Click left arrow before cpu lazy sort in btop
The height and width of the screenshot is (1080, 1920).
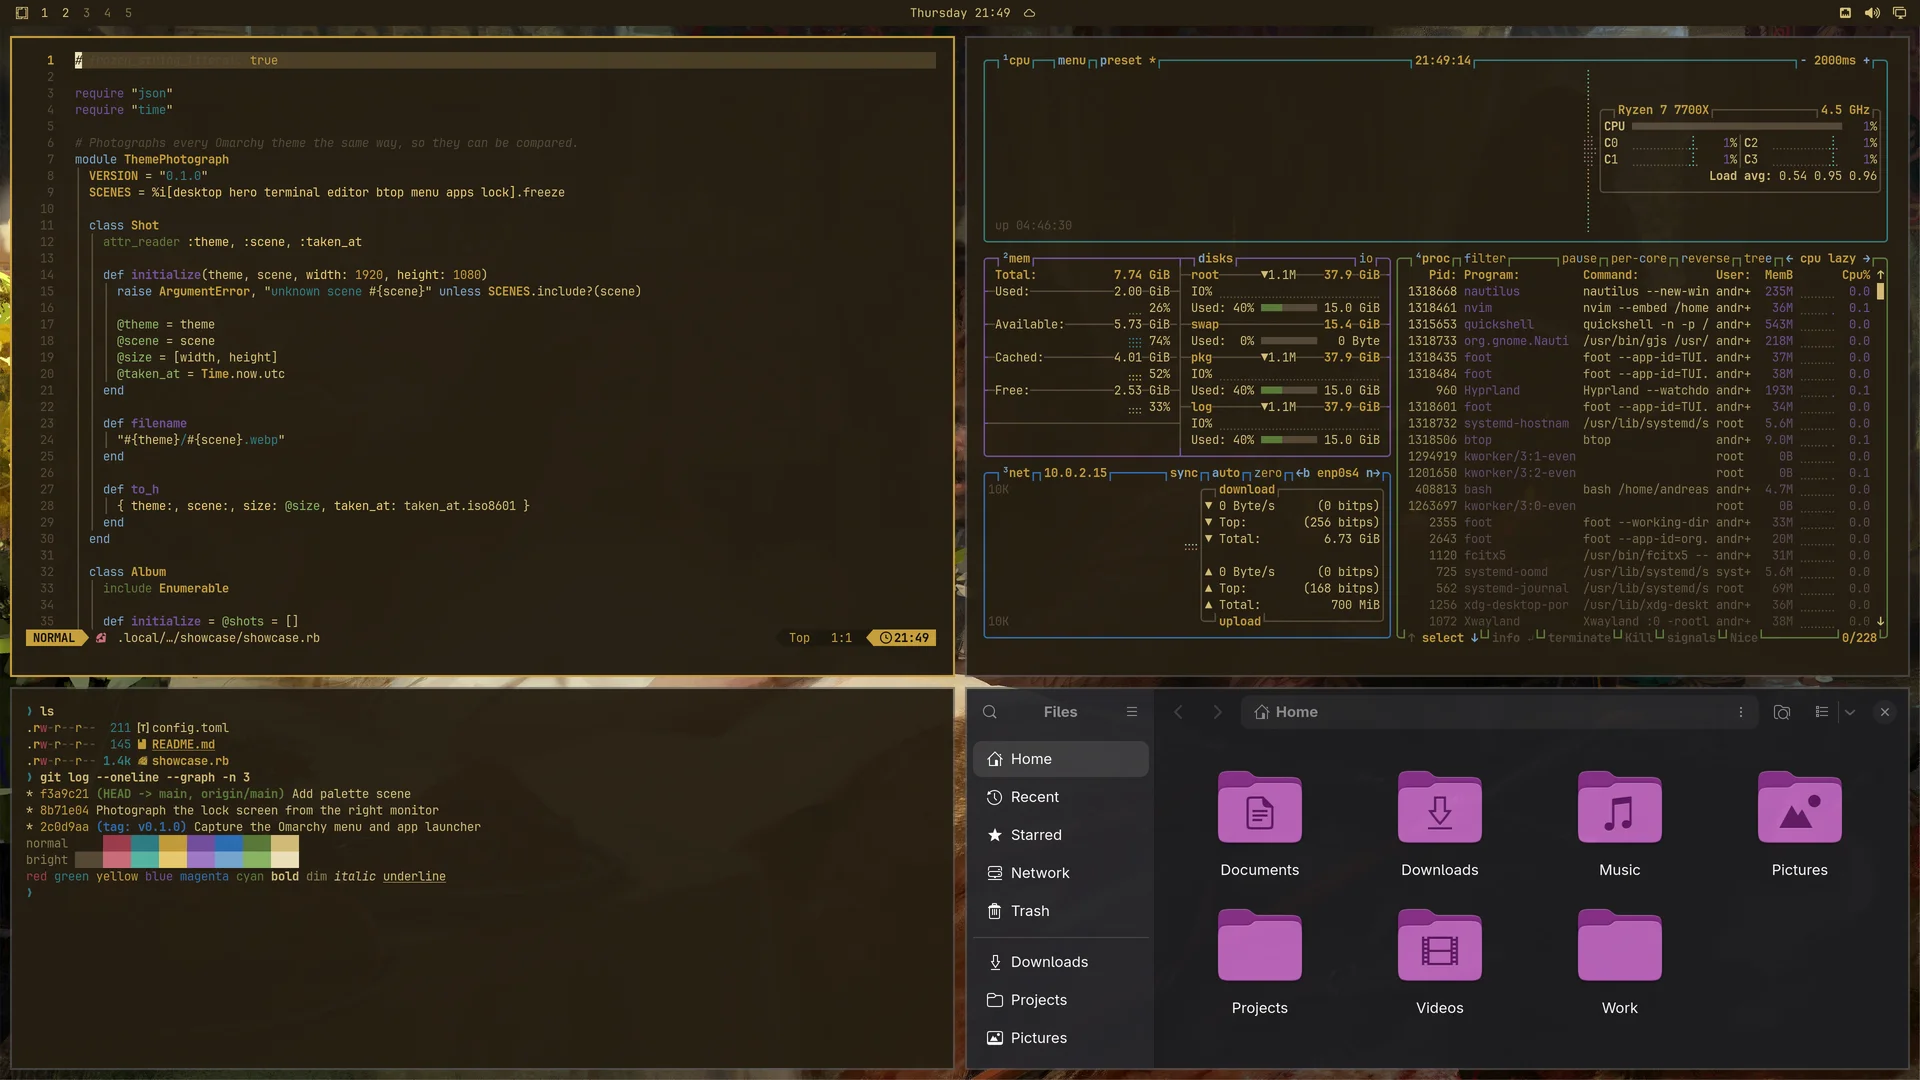click(1789, 258)
